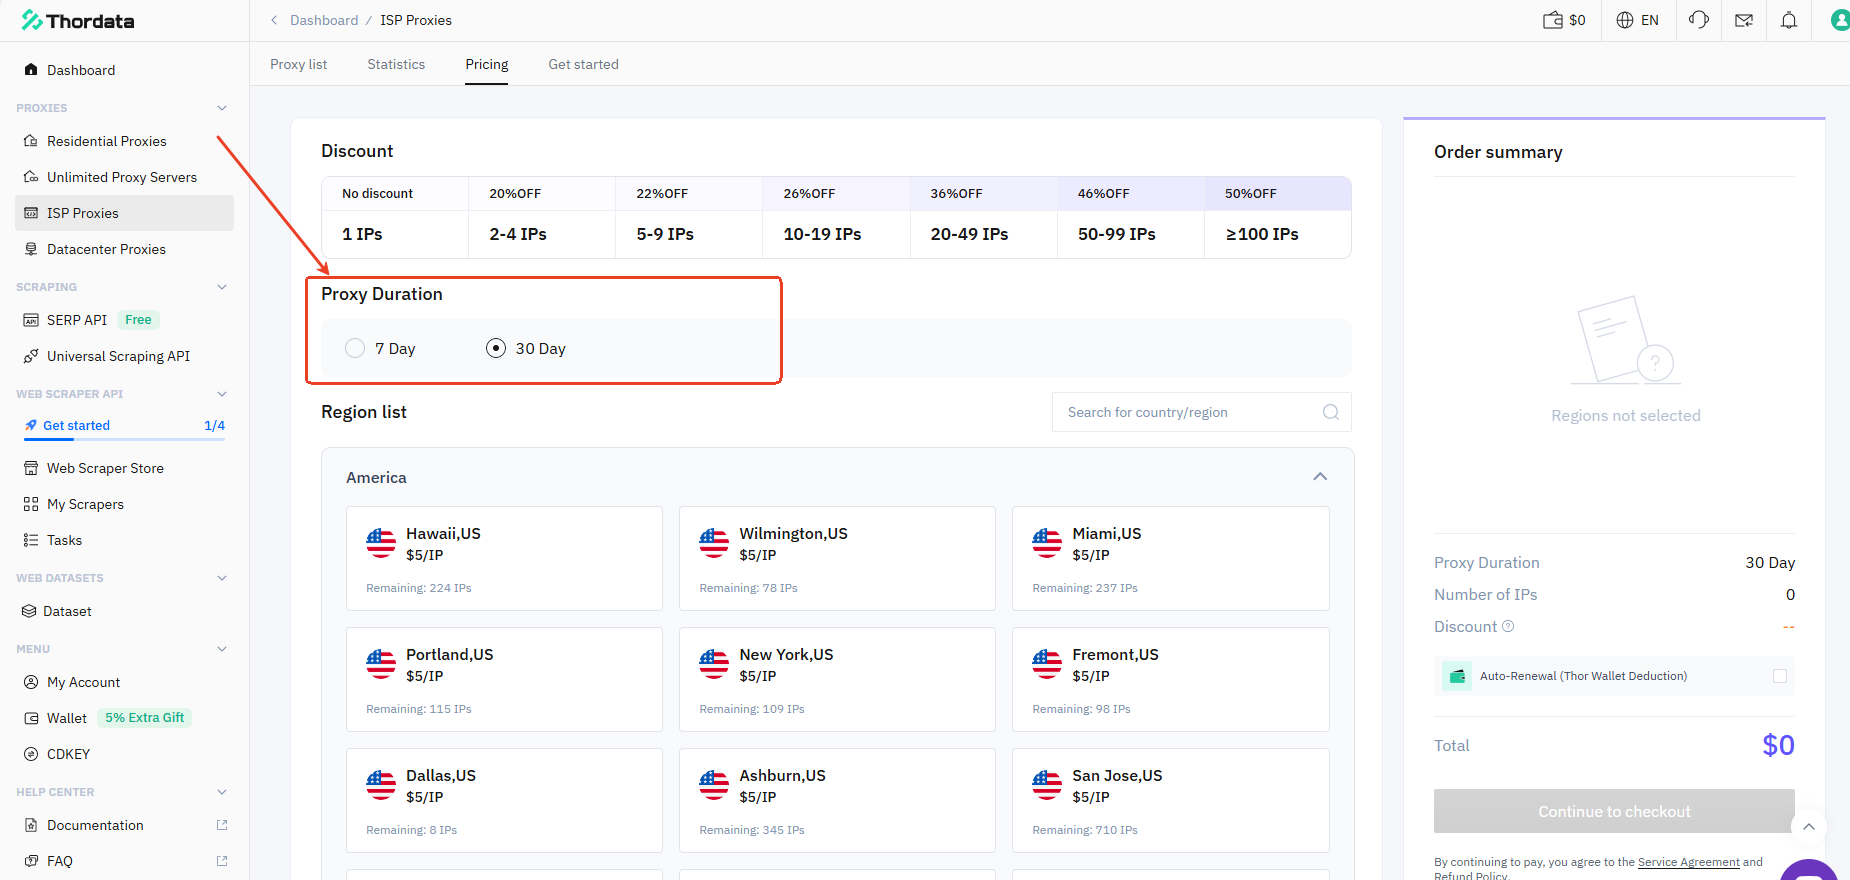
Task: Click the Thordata logo
Action: click(x=78, y=21)
